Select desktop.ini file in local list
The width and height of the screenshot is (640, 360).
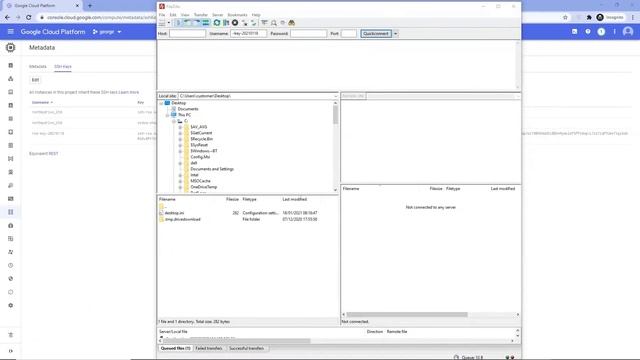click(174, 213)
